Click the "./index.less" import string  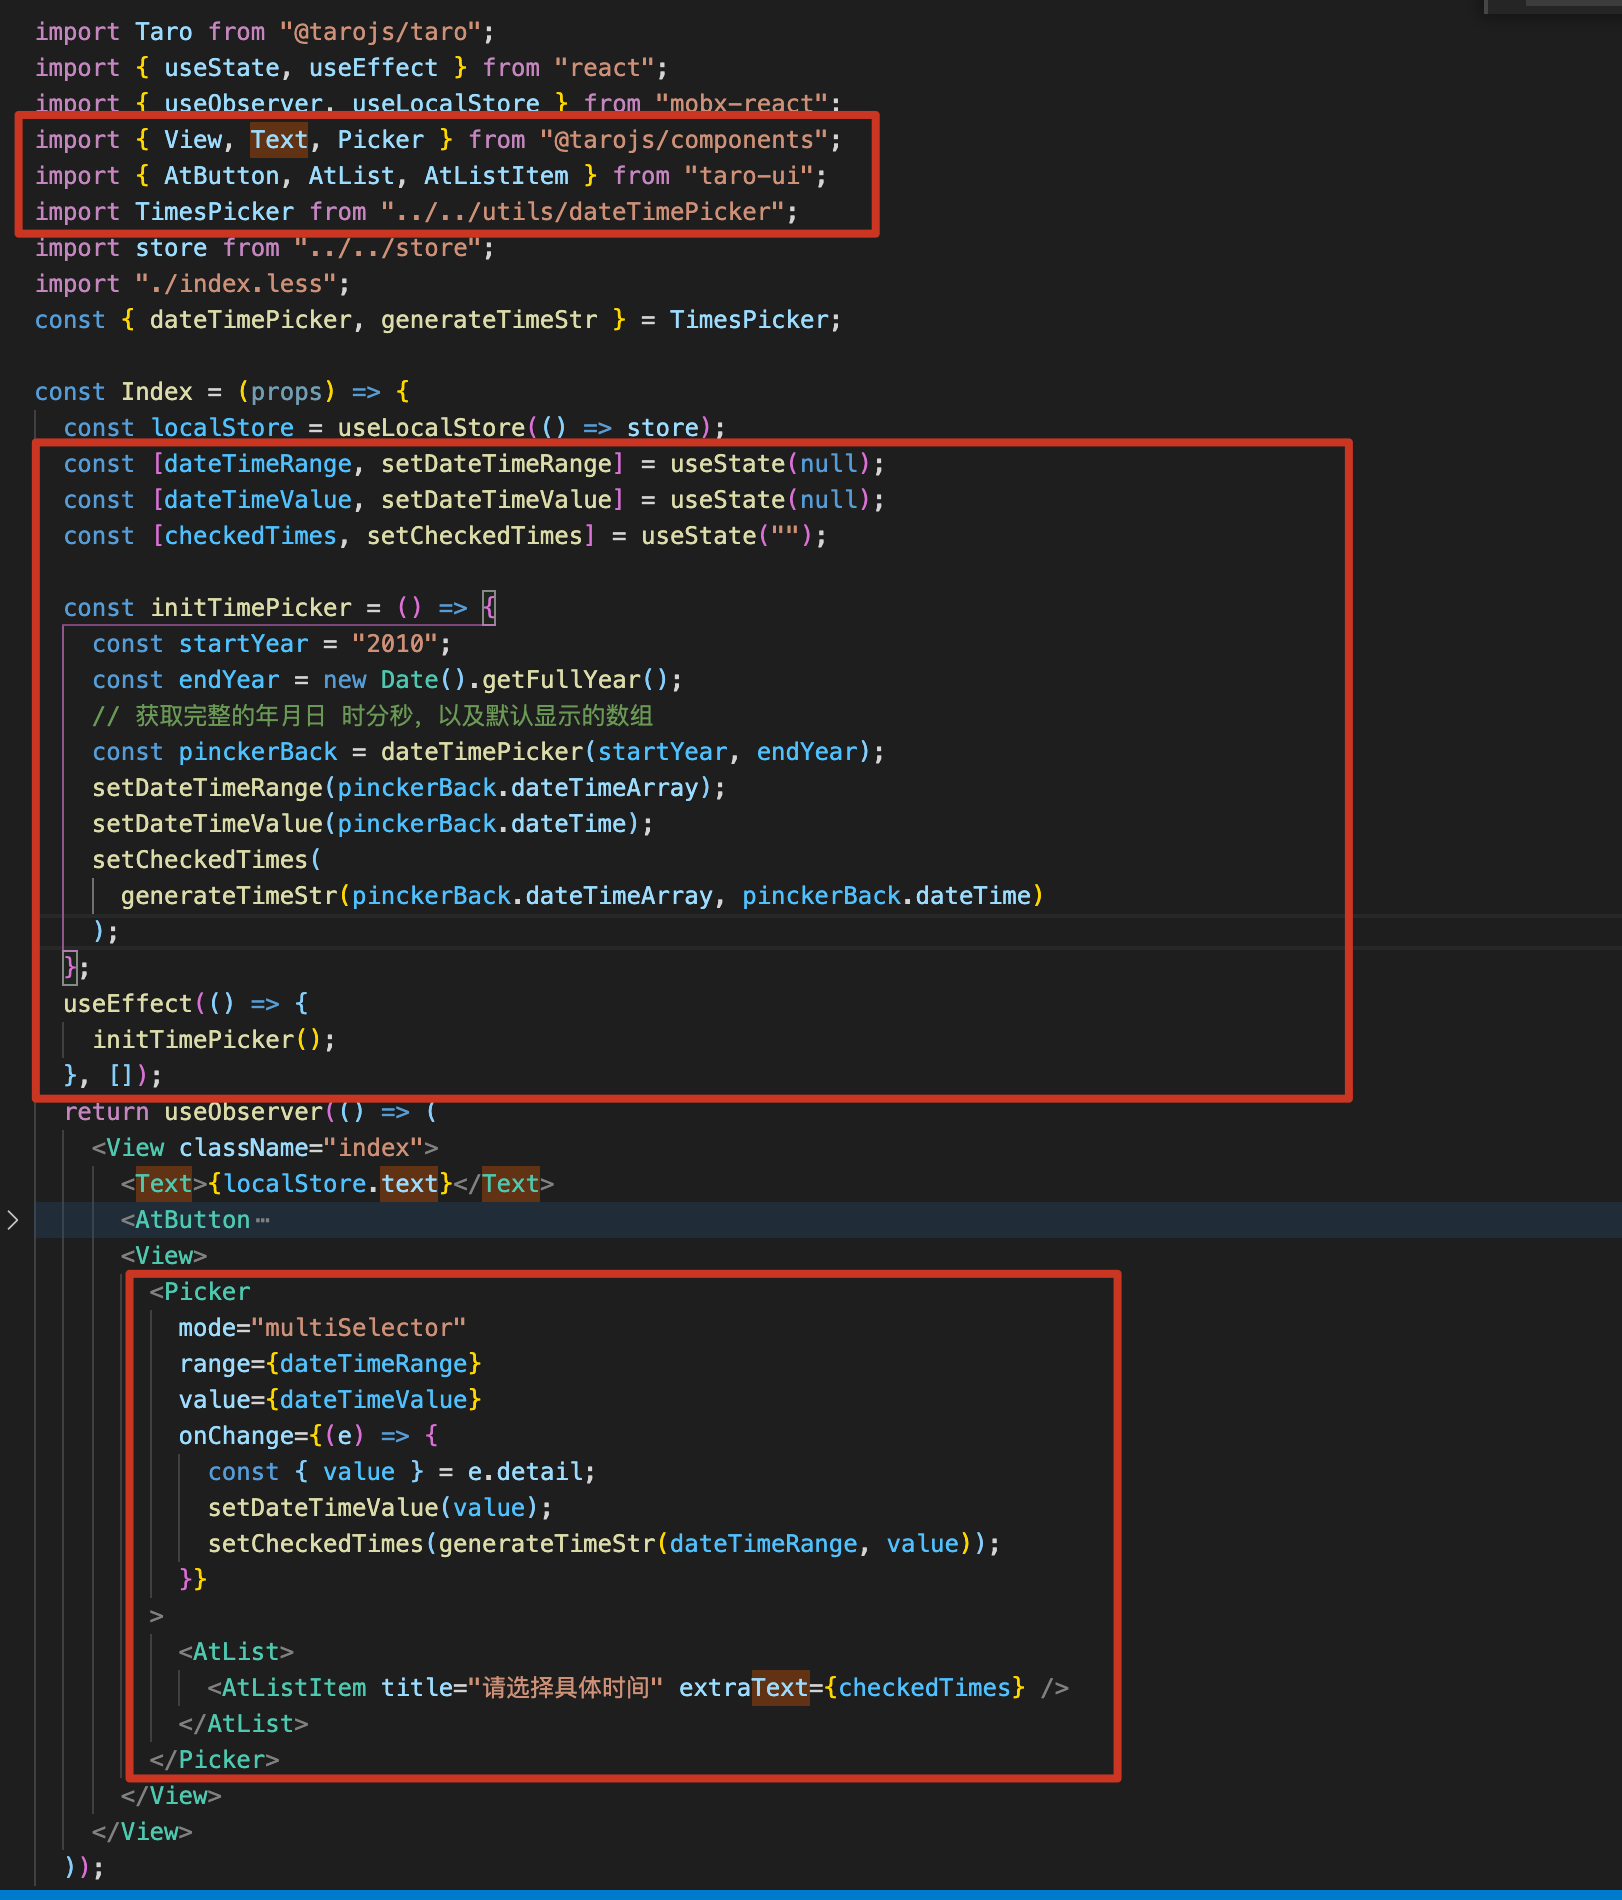[236, 284]
